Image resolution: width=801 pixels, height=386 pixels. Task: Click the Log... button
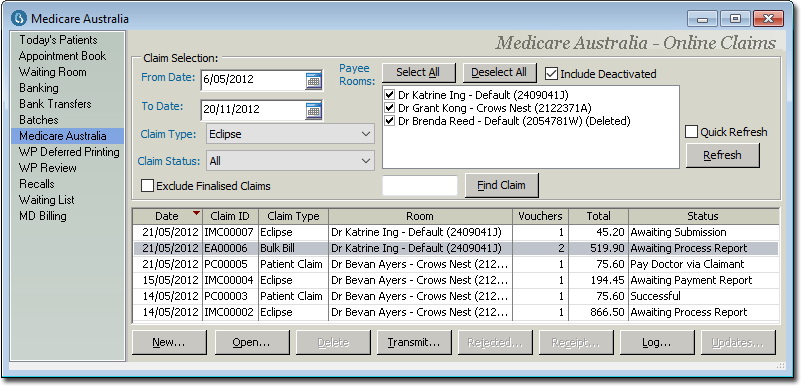coord(657,343)
